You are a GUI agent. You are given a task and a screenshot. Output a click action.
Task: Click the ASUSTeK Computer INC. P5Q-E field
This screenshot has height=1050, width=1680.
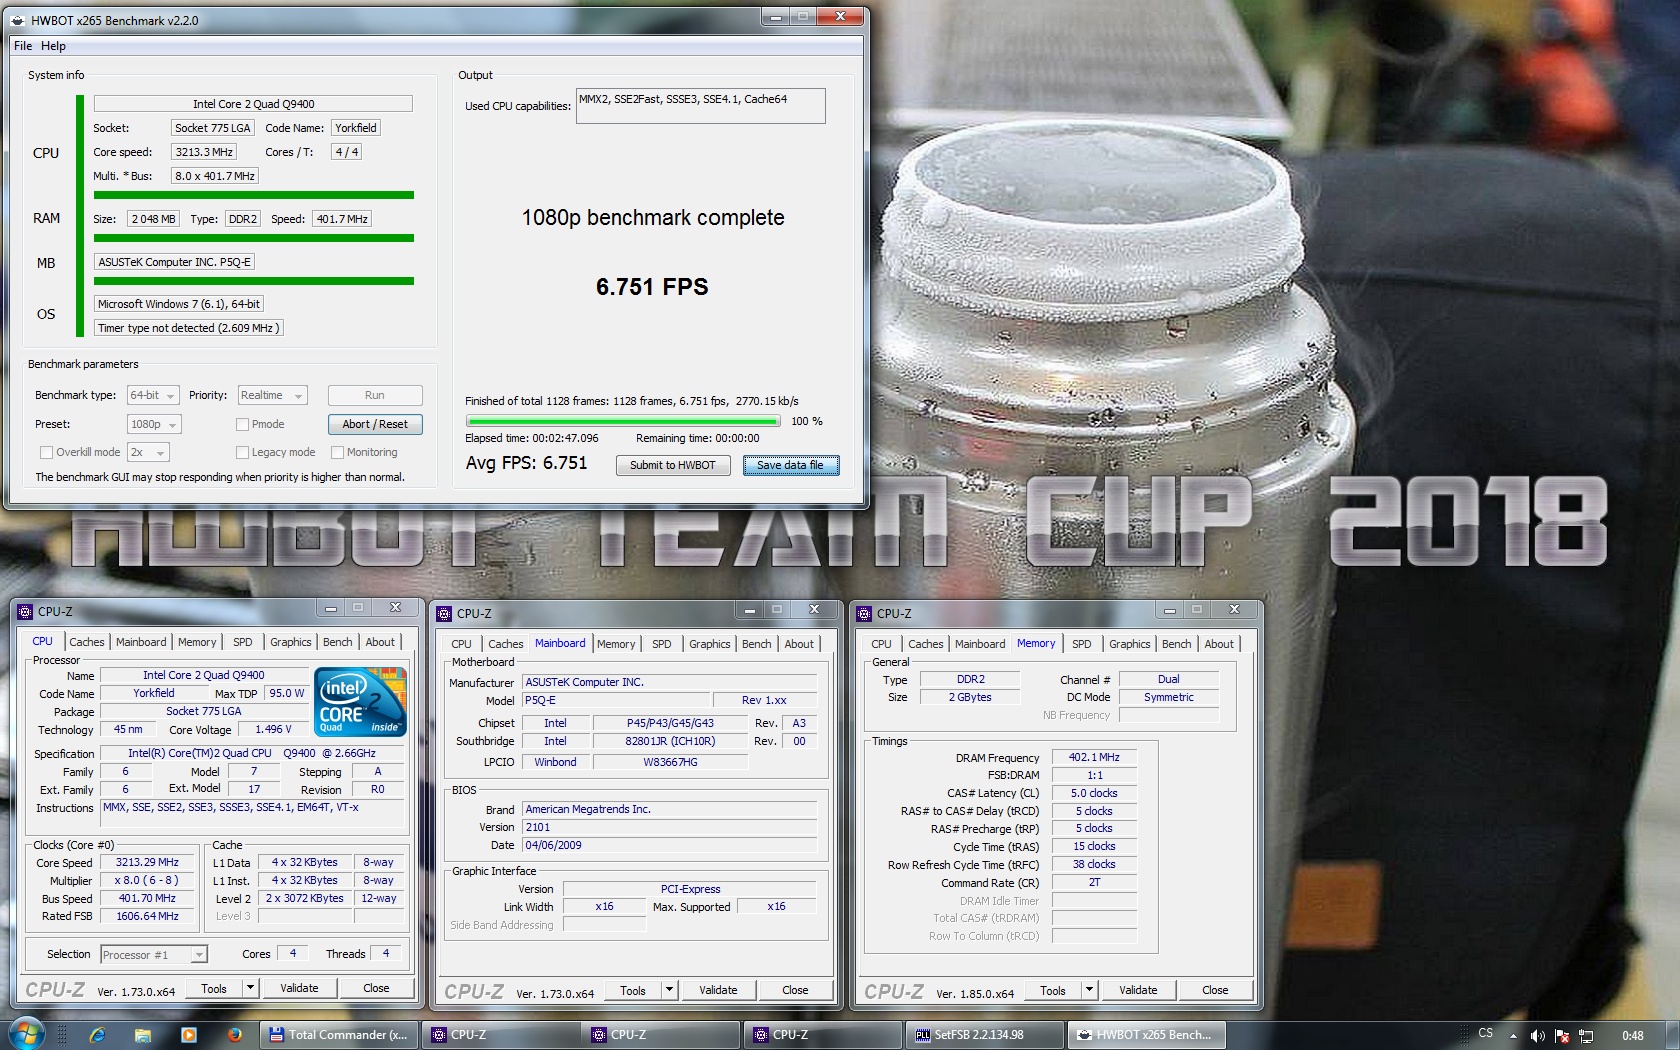click(174, 262)
